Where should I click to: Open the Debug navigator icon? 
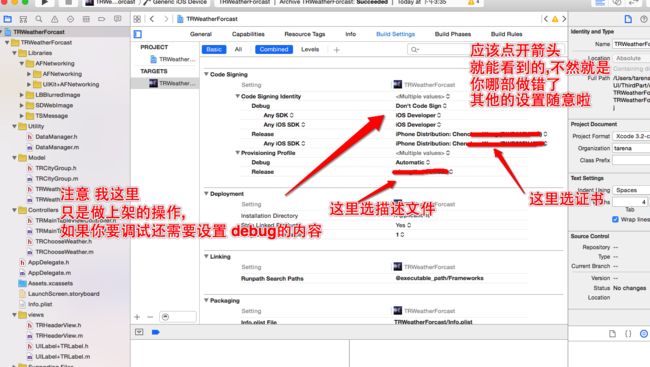point(86,19)
